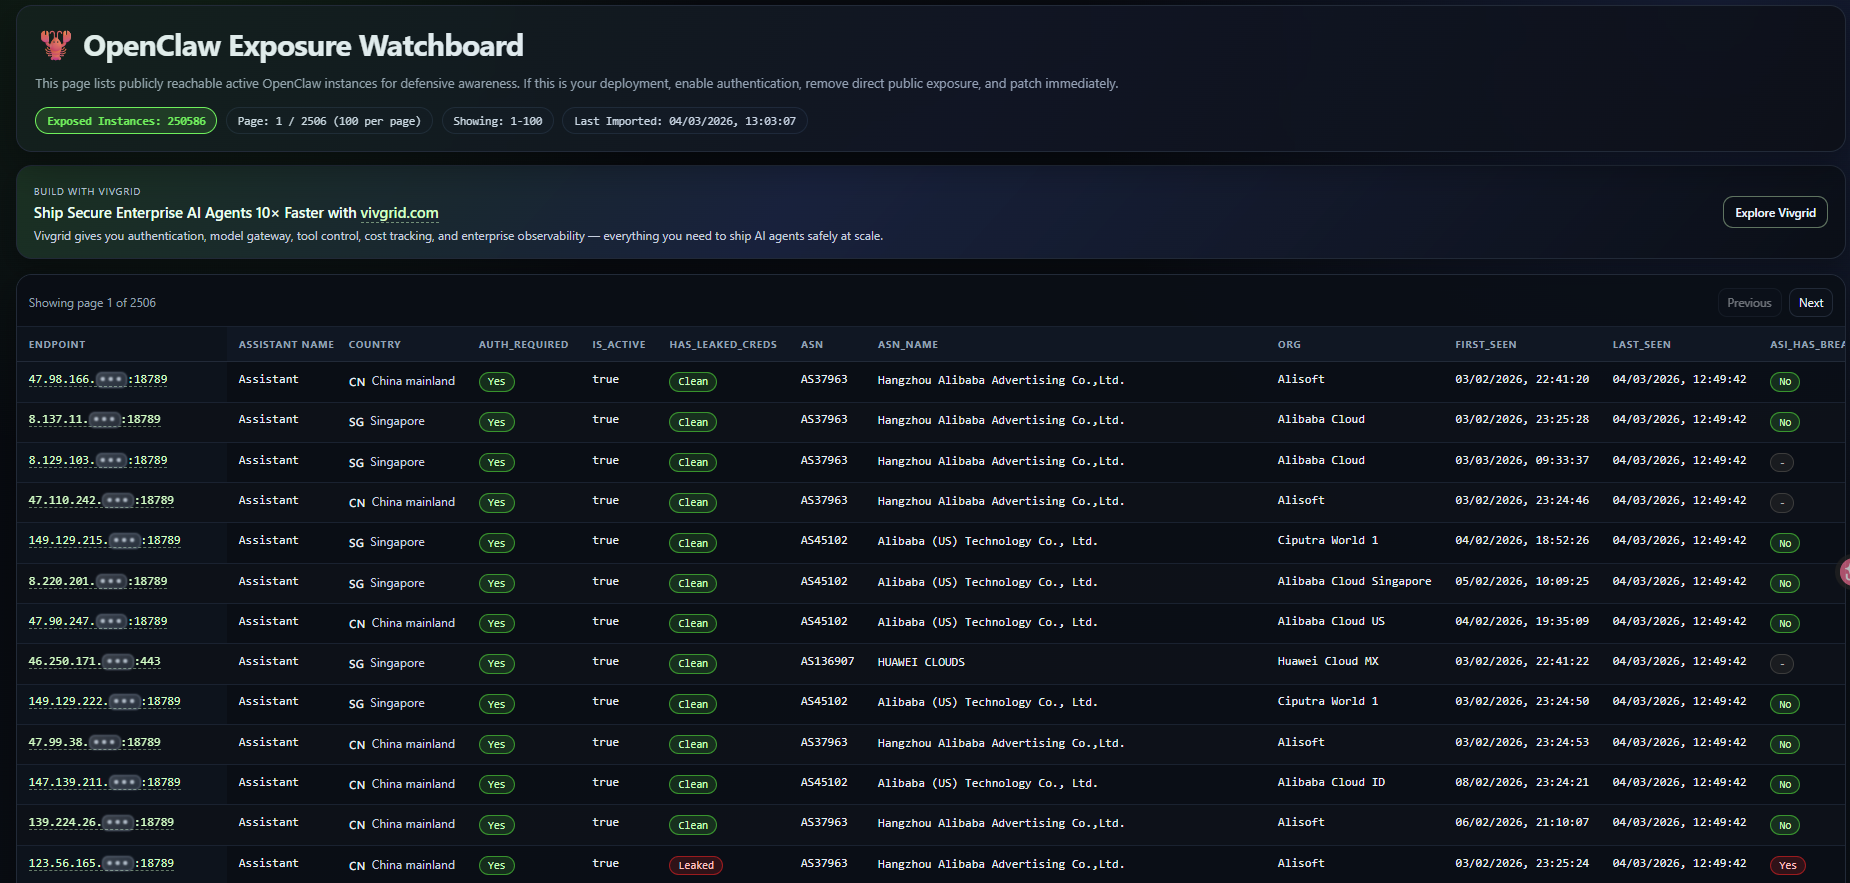Open endpoint 47.110.242 on port 18789
The width and height of the screenshot is (1850, 883).
point(101,501)
